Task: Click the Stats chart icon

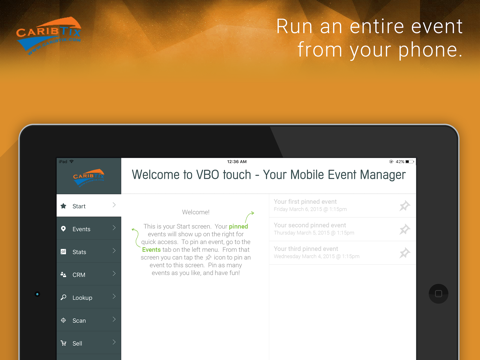Action: pos(63,252)
